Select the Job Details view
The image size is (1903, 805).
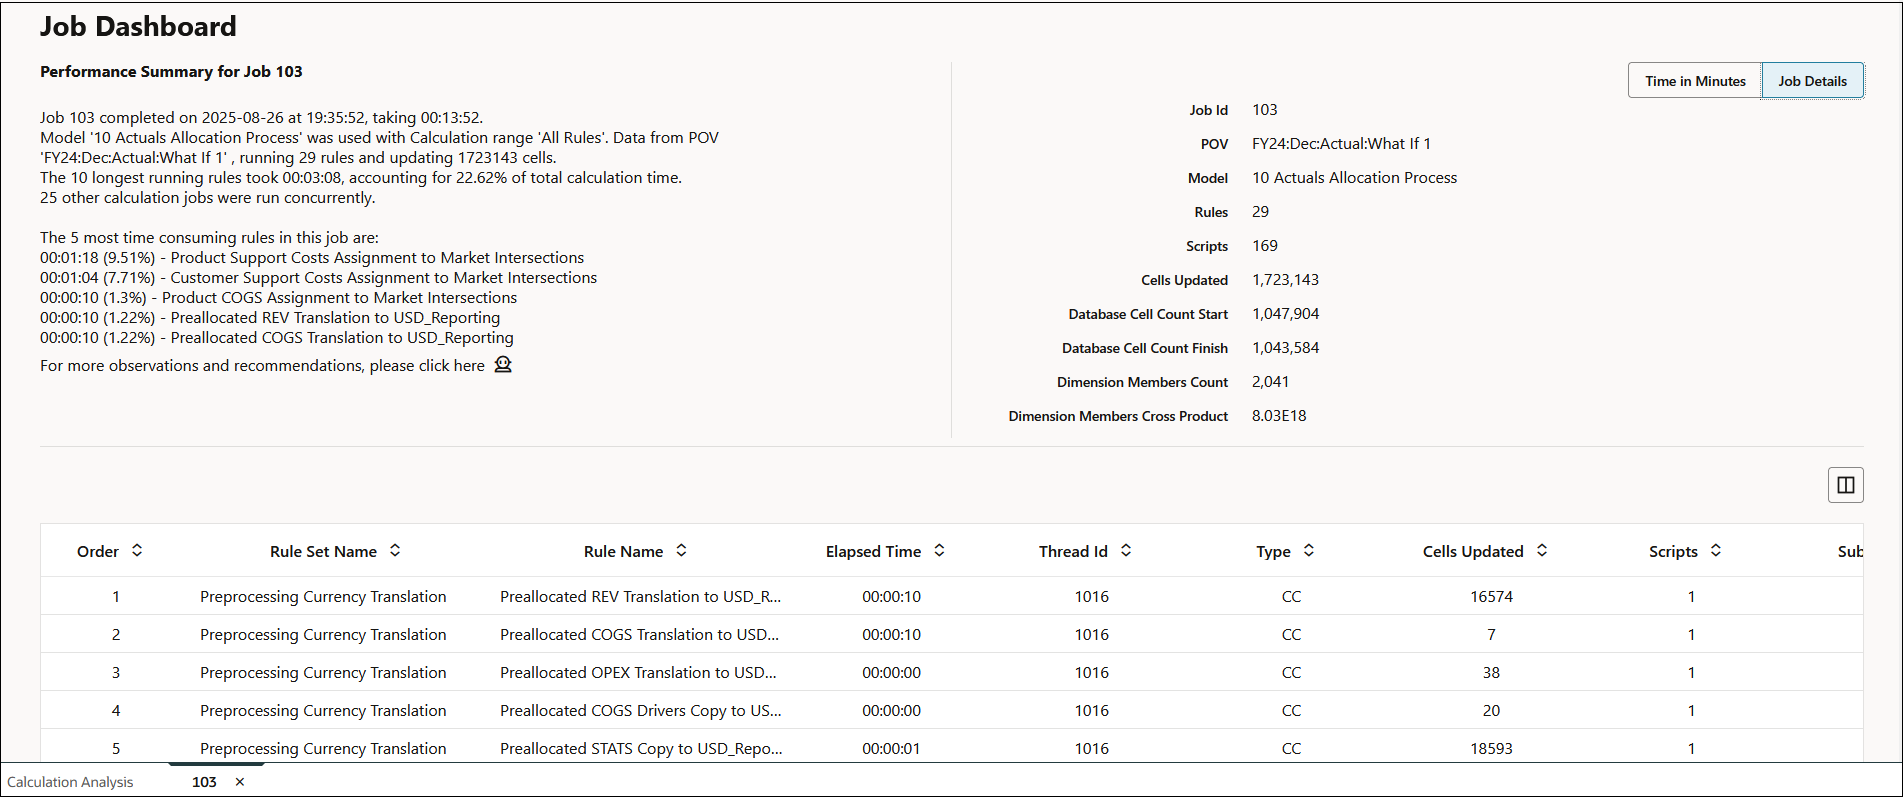coord(1812,81)
